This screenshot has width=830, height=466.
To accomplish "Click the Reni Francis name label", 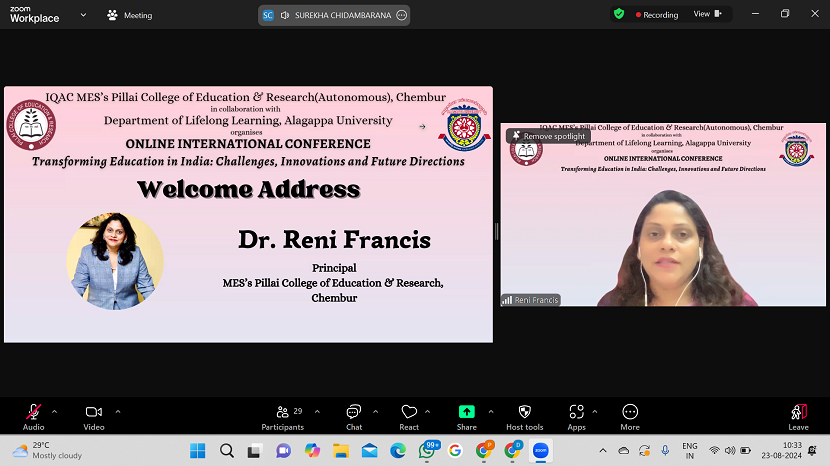I will point(531,300).
